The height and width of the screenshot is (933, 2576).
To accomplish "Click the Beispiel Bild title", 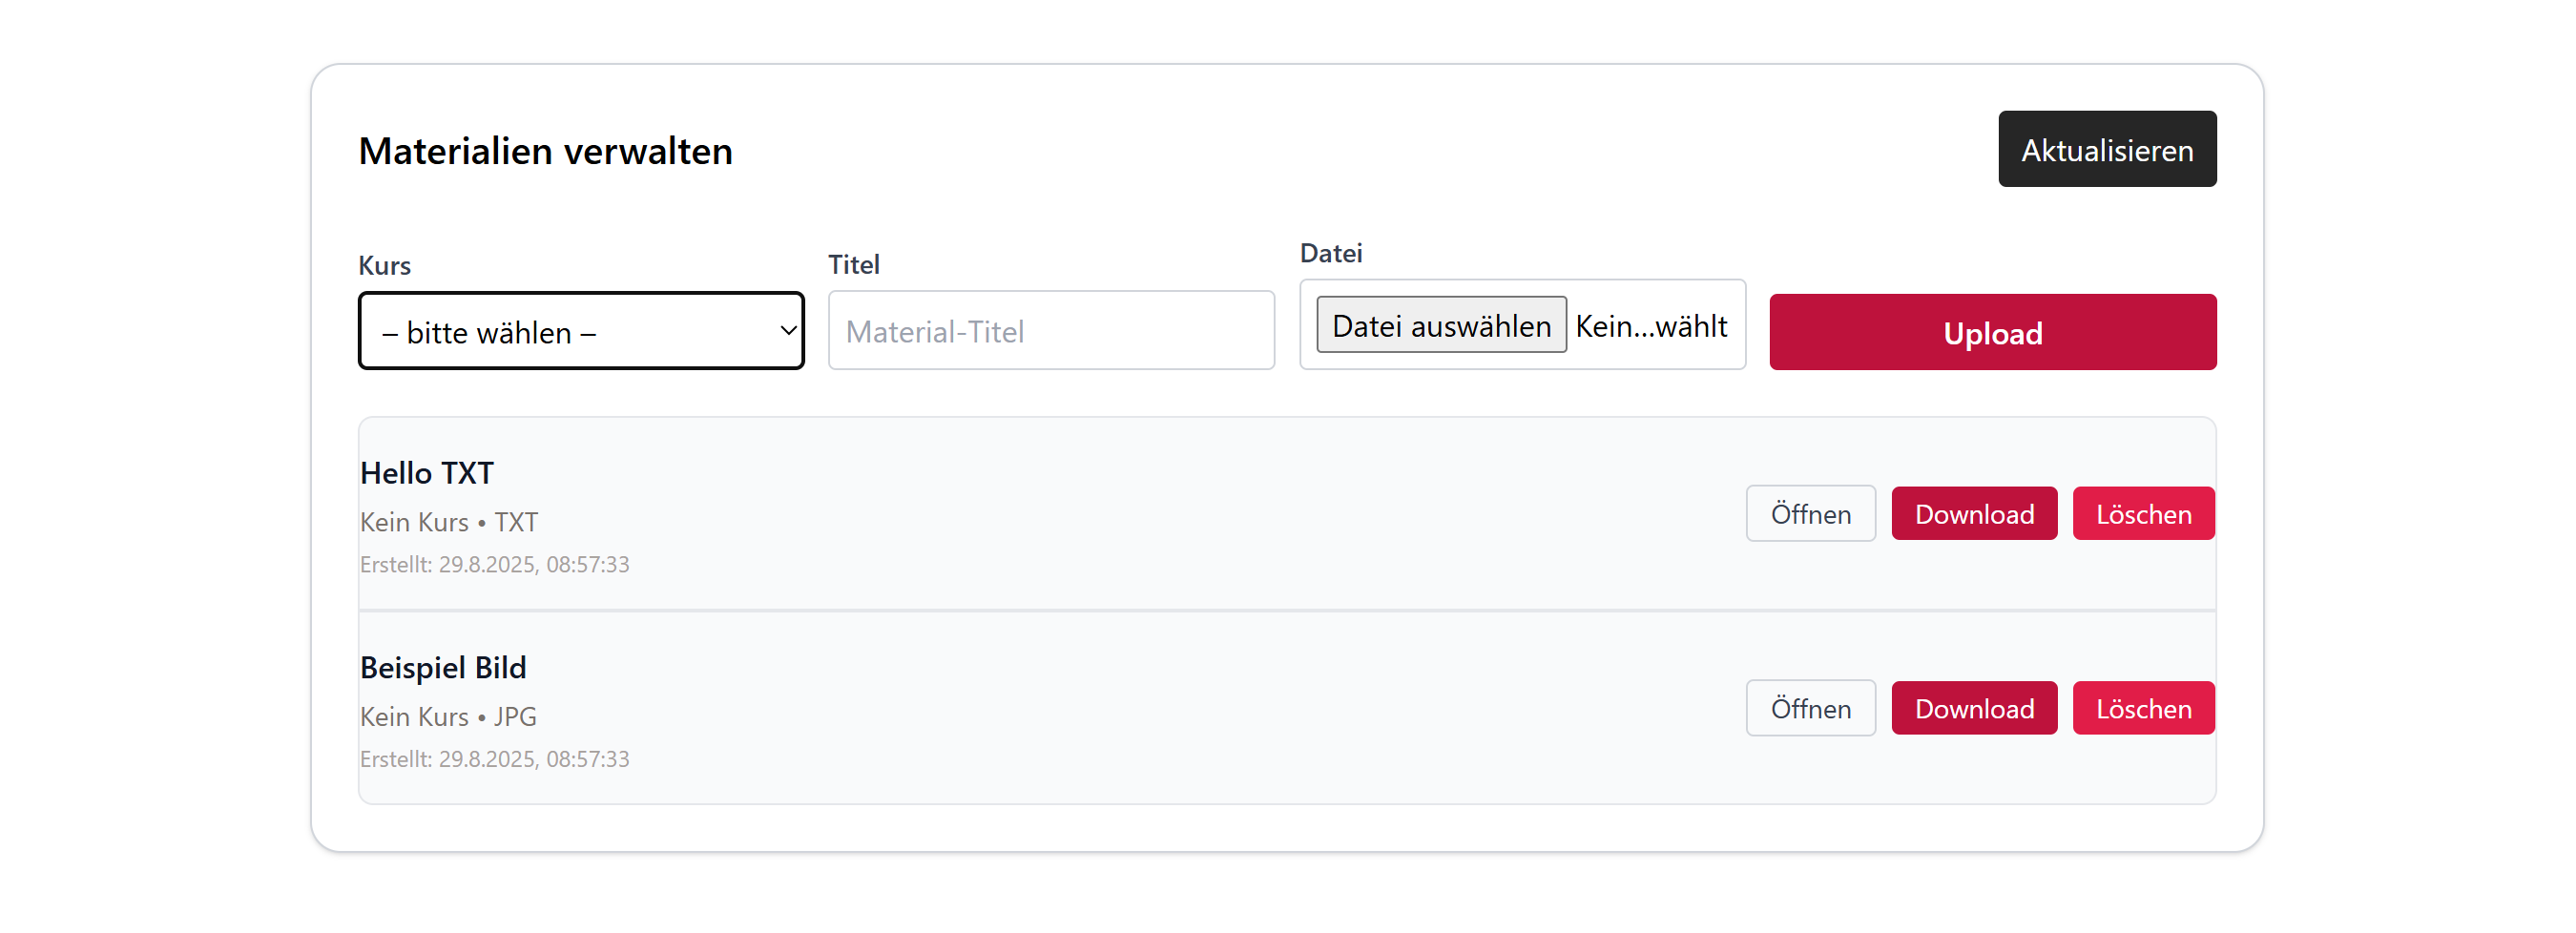I will (x=443, y=667).
